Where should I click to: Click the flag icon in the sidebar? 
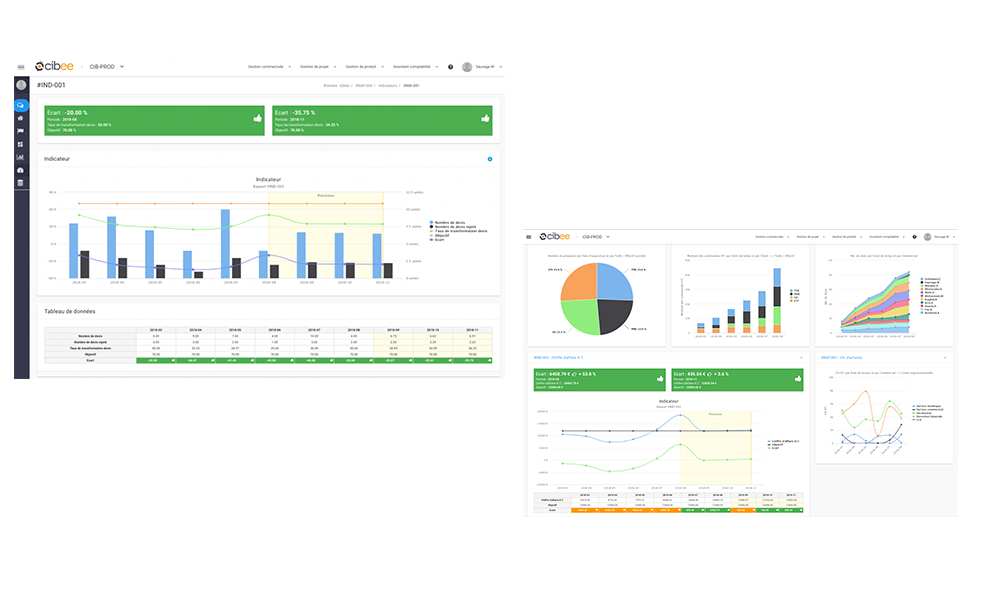coord(21,131)
